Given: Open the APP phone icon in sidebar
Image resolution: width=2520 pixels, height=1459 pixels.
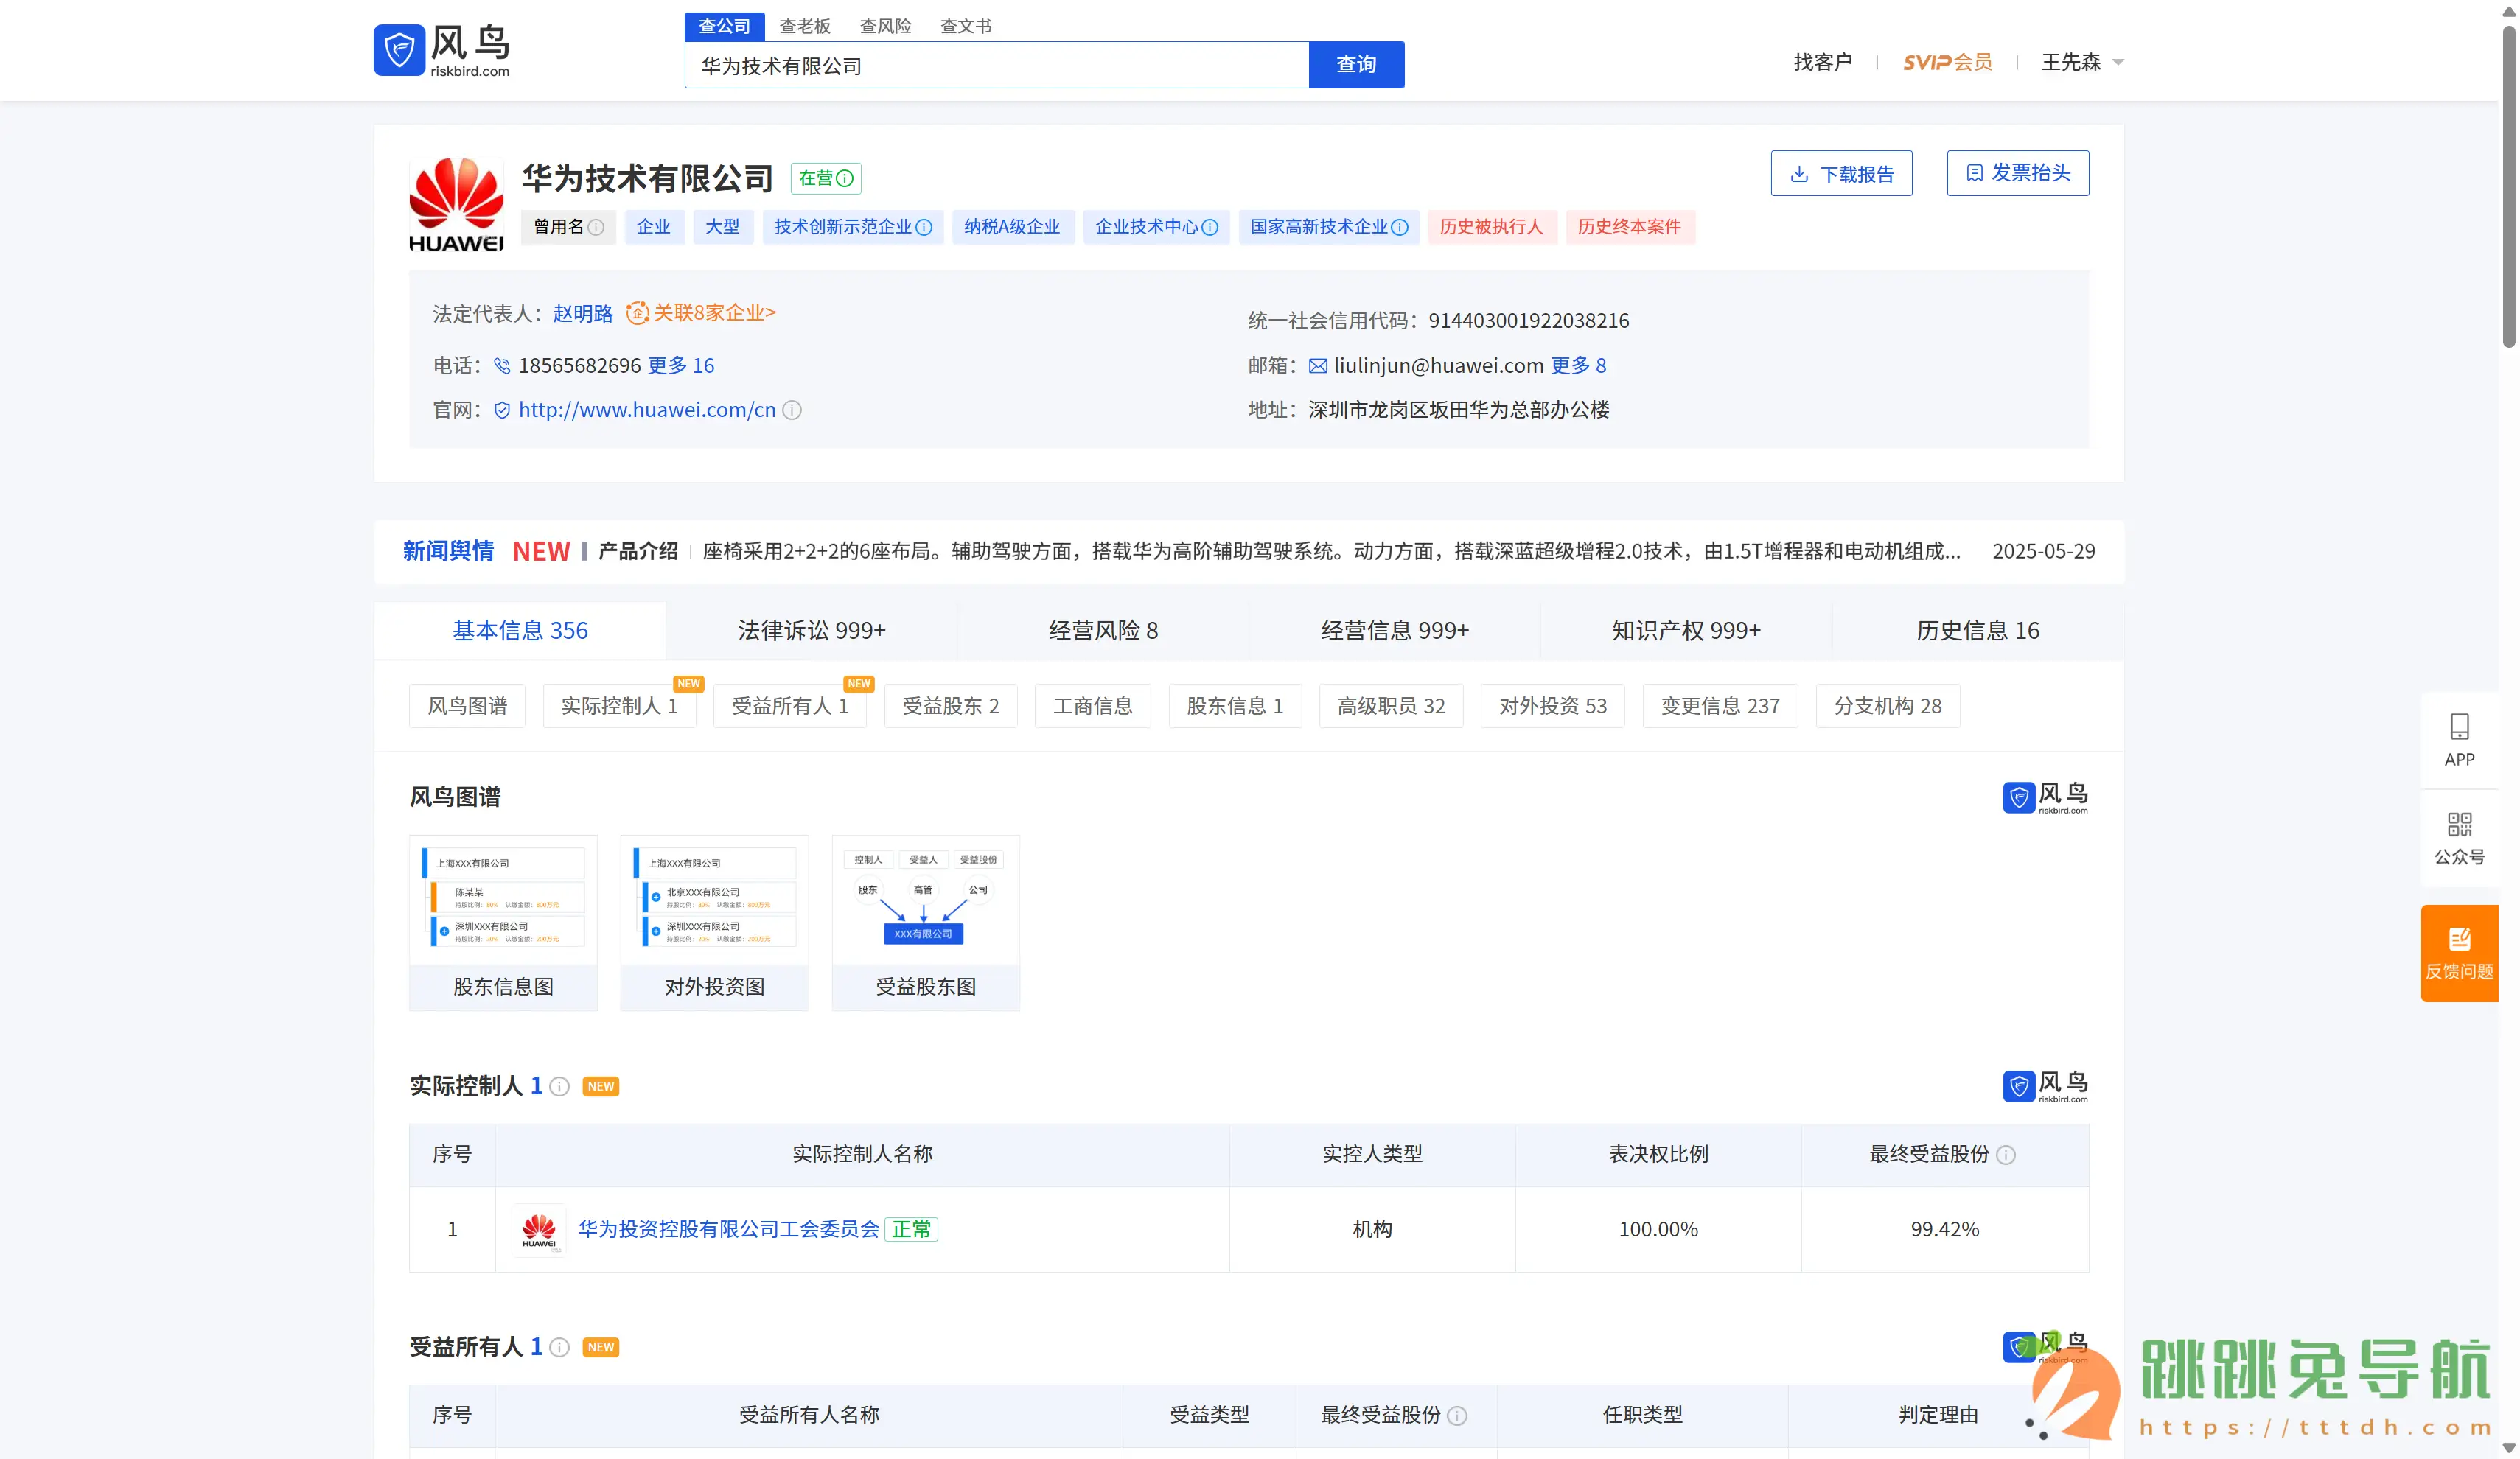Looking at the screenshot, I should coord(2459,727).
